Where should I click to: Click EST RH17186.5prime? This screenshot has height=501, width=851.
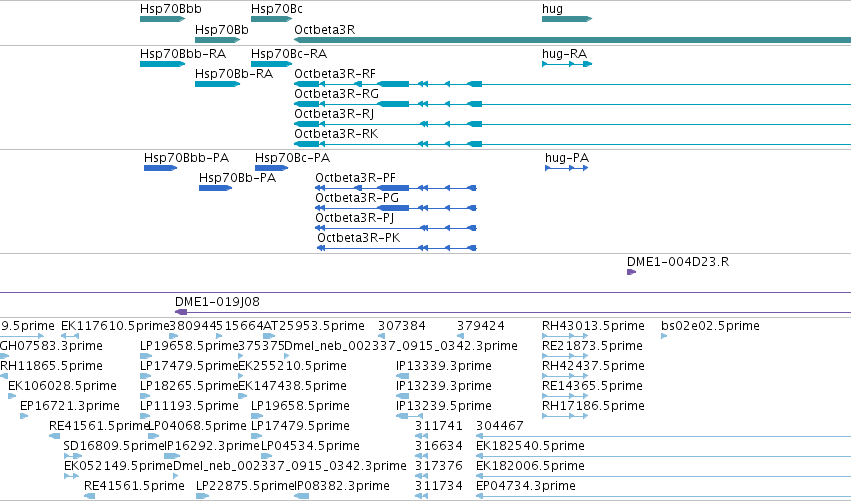pyautogui.click(x=593, y=406)
